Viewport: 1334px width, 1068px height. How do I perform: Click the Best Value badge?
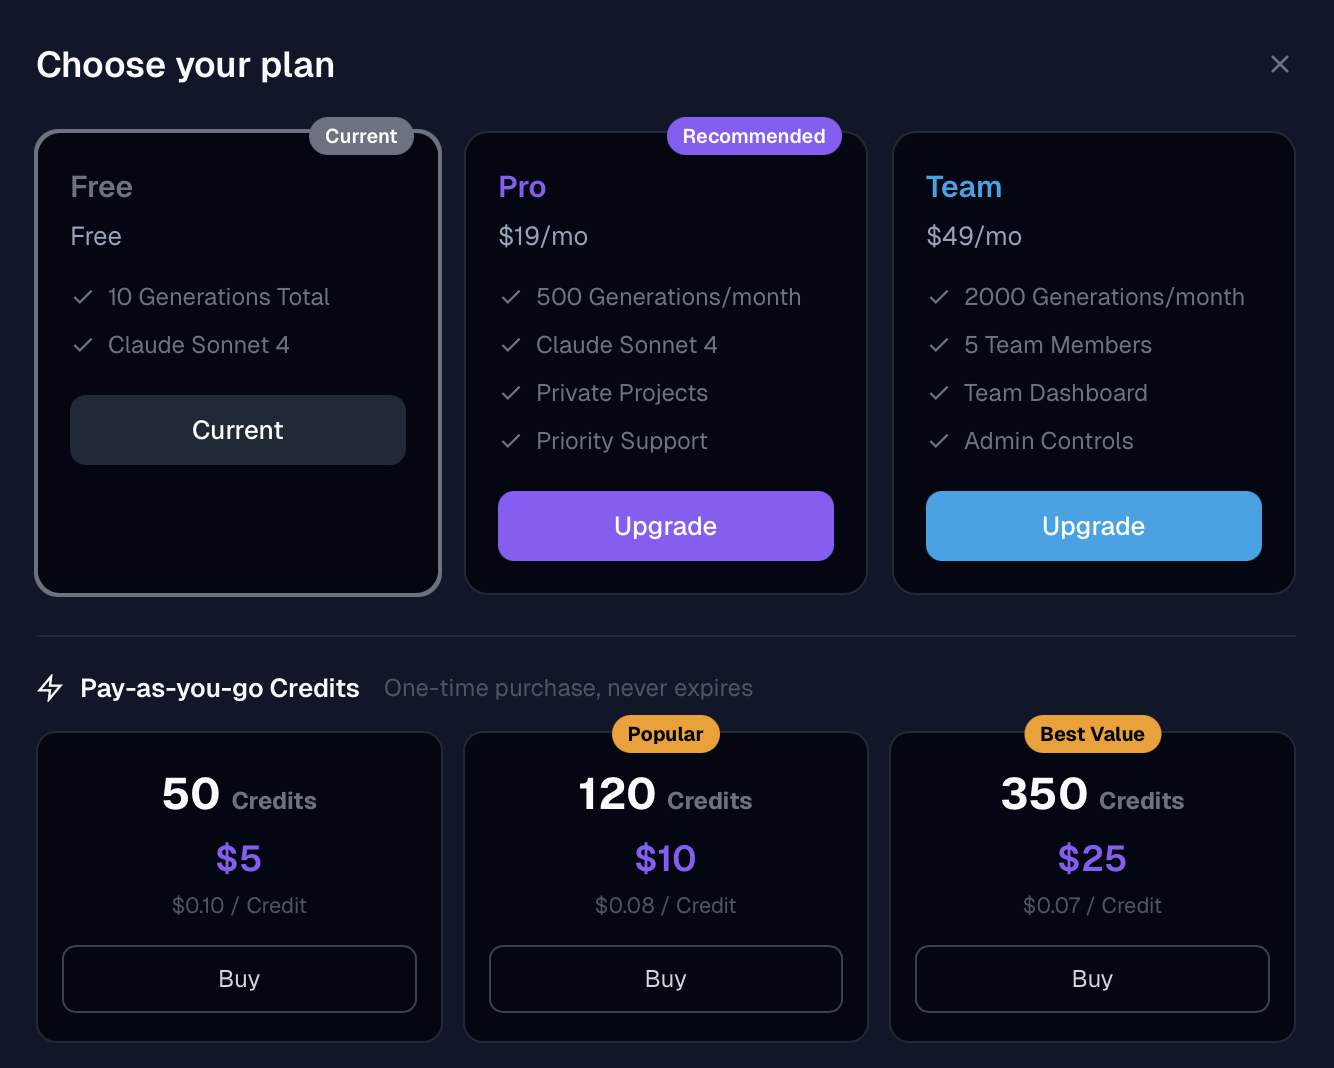point(1092,733)
